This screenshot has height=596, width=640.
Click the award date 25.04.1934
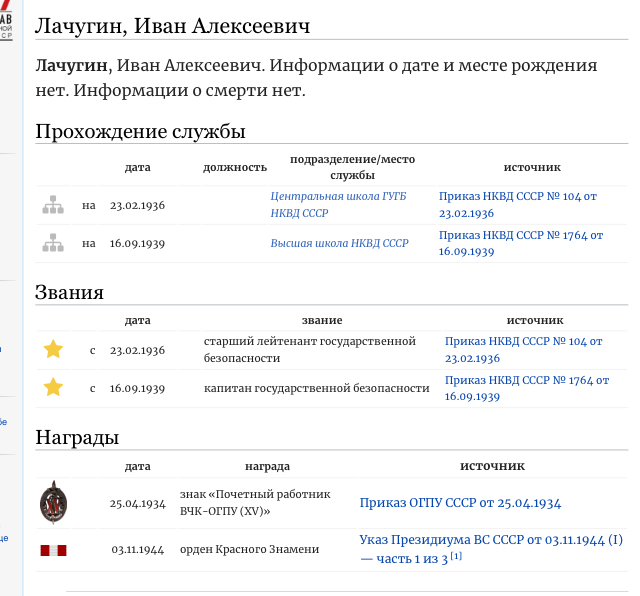click(138, 504)
